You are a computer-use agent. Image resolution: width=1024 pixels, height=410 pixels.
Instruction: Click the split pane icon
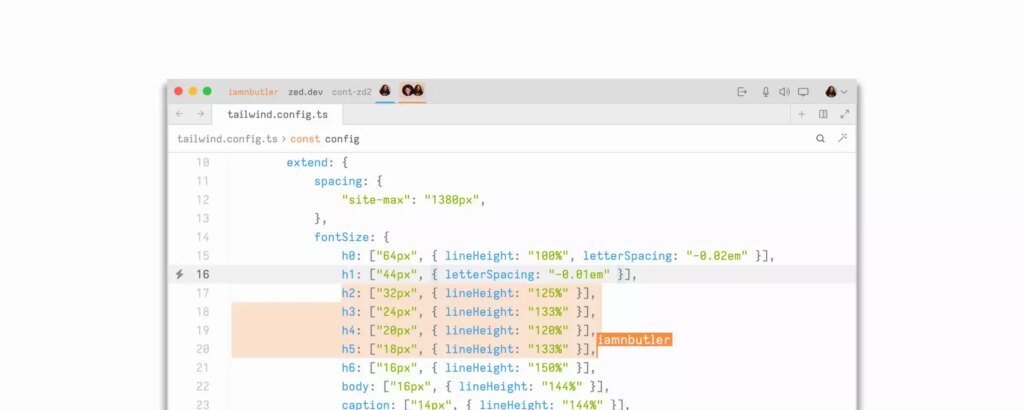click(x=823, y=114)
